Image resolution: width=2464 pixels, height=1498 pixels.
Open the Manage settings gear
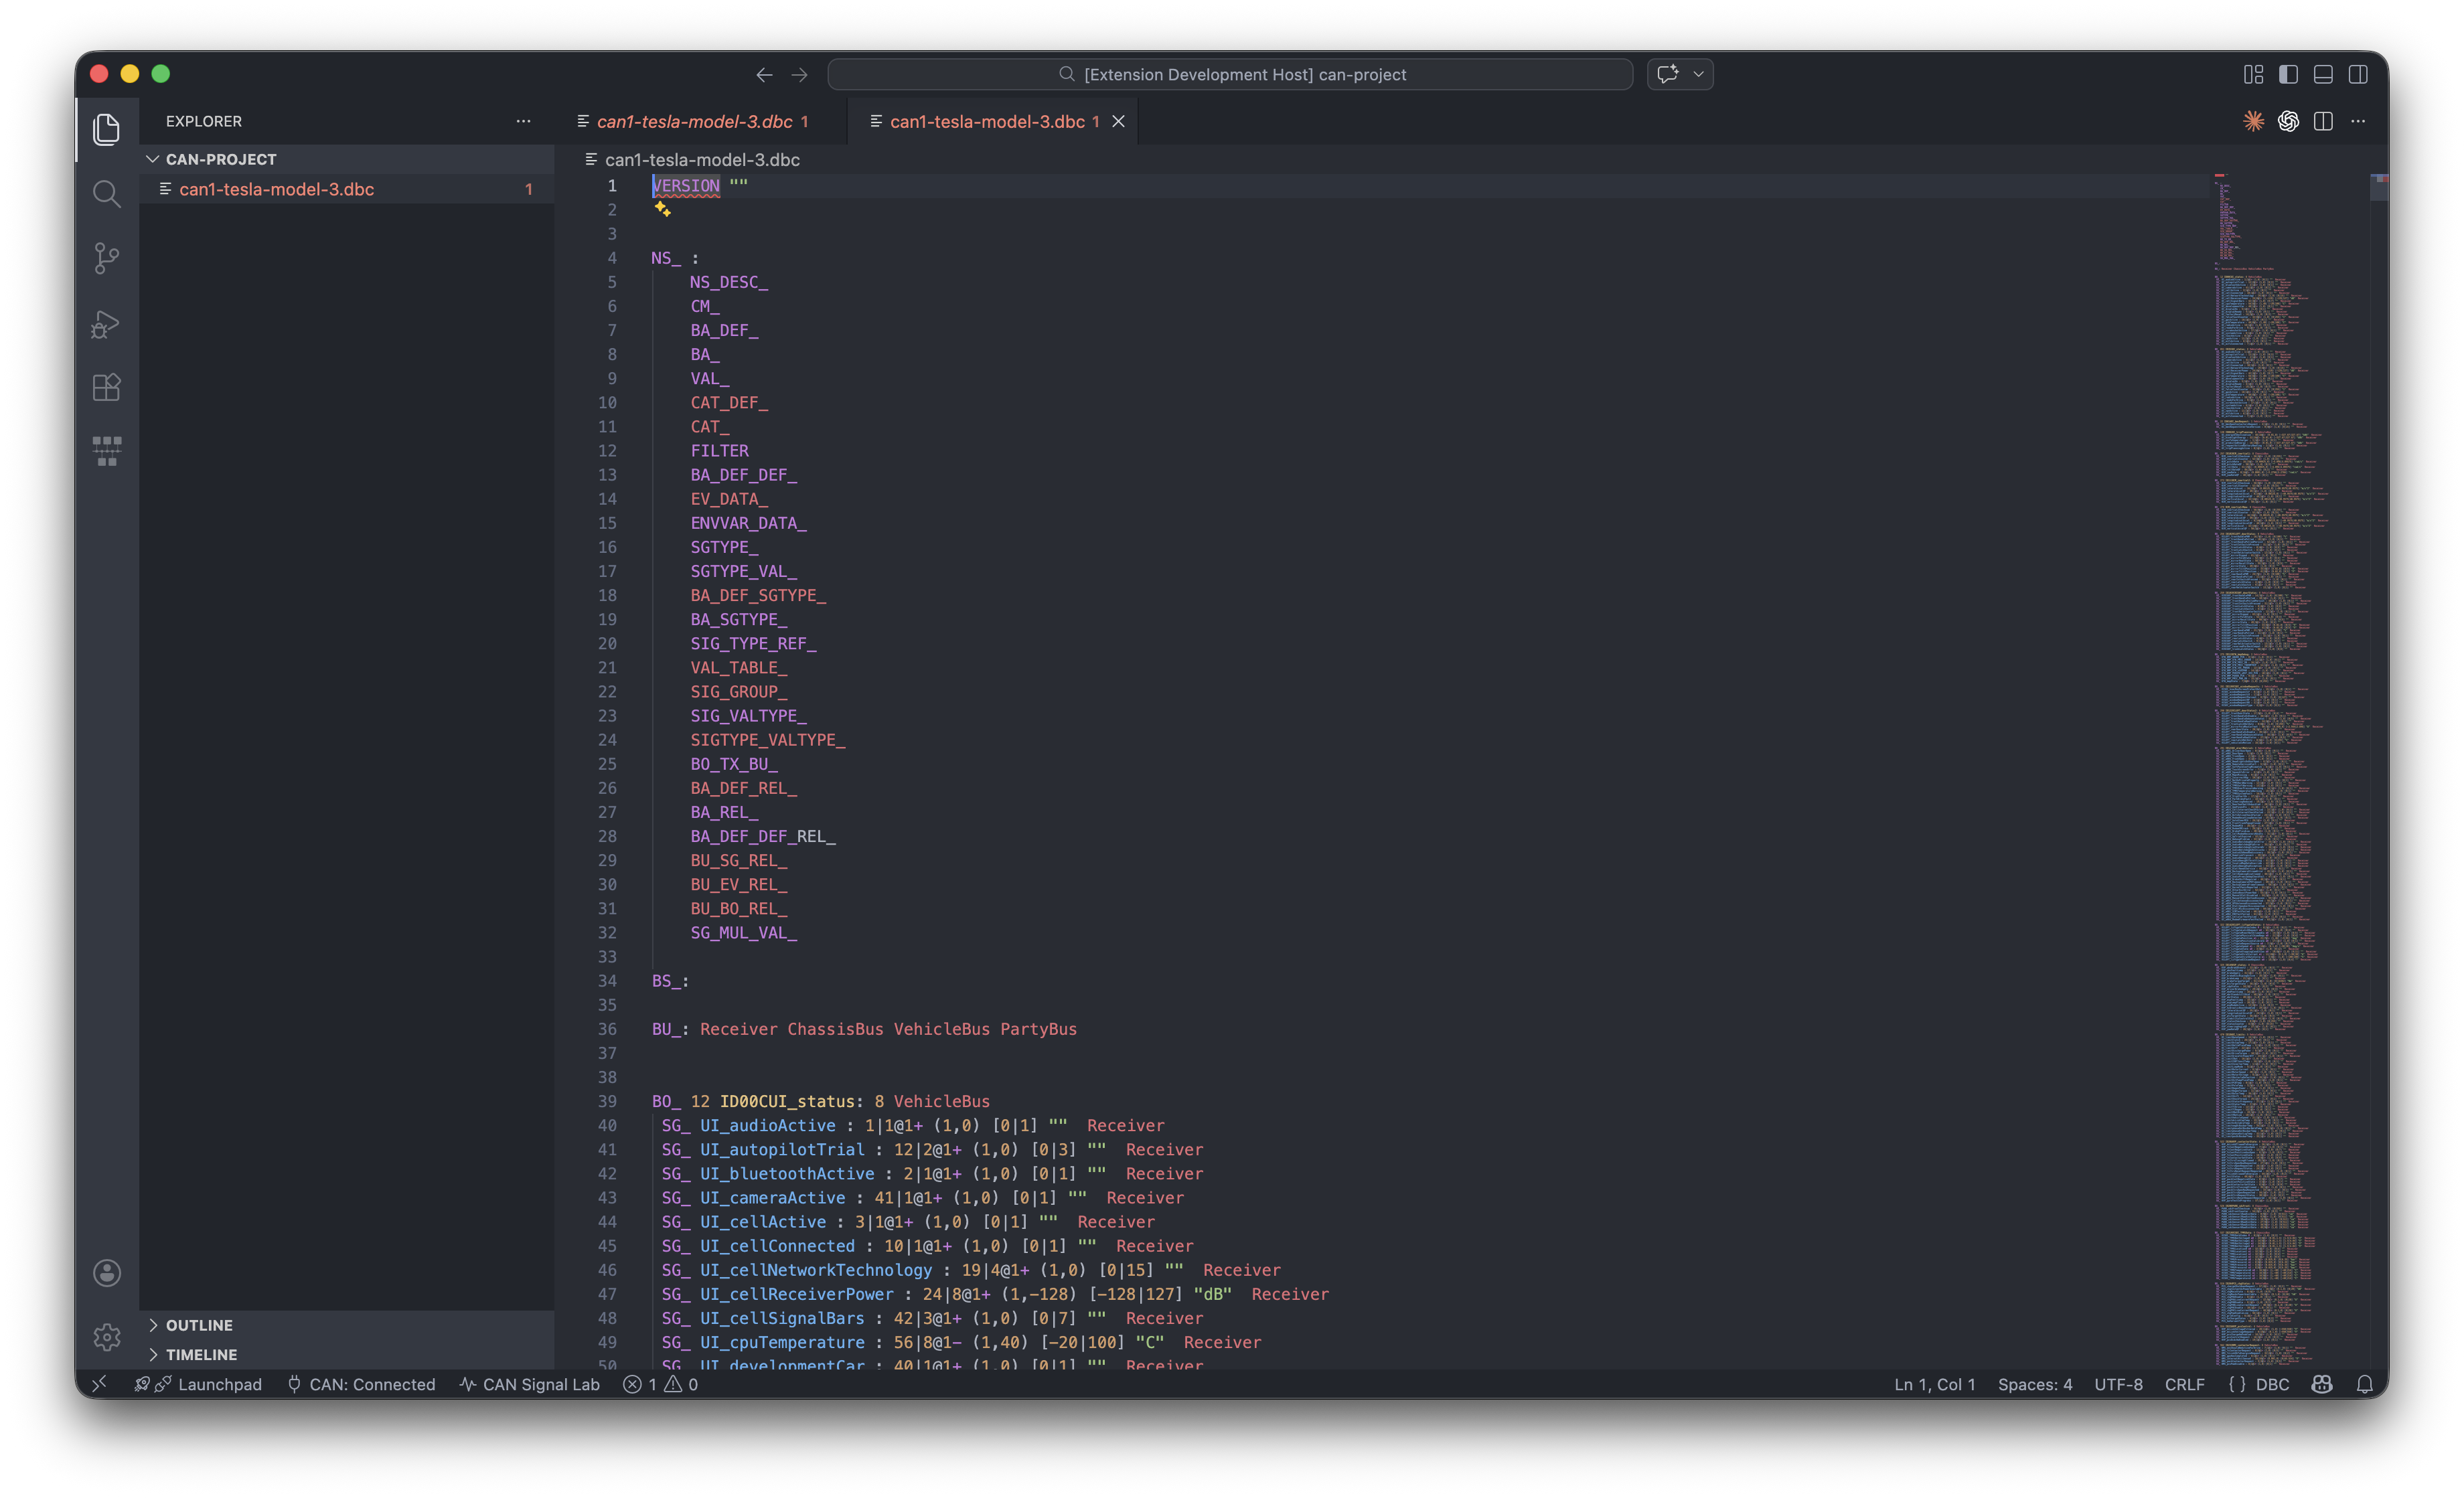[106, 1337]
